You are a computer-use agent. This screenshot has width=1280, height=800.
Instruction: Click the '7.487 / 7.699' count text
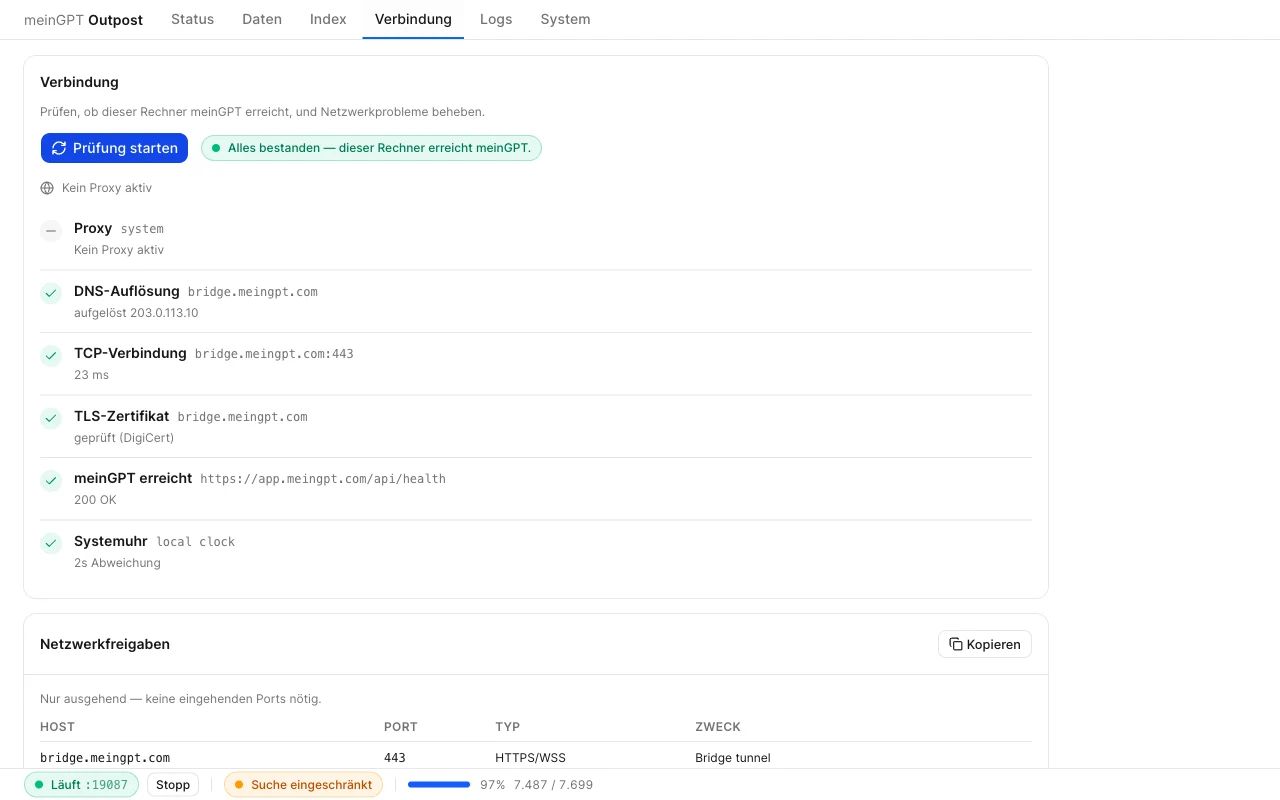tap(553, 785)
